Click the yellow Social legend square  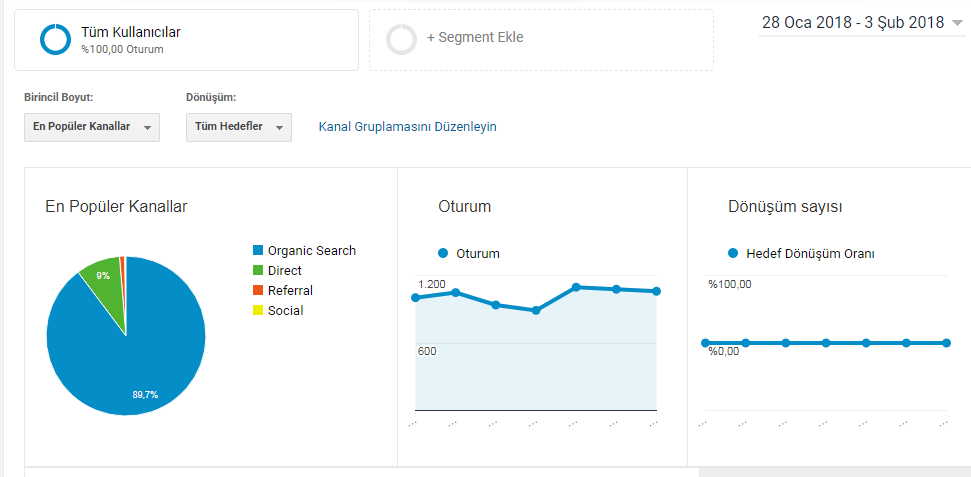click(258, 310)
